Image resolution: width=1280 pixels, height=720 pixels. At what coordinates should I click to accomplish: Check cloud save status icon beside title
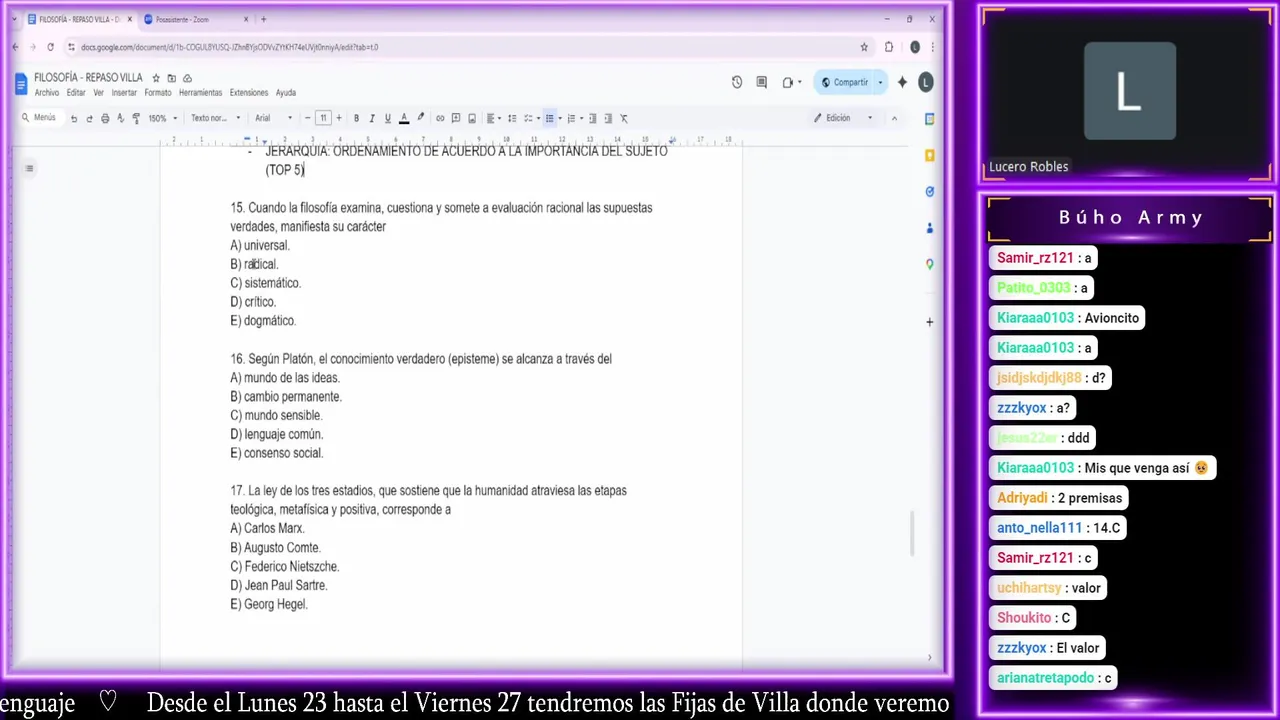(x=187, y=78)
